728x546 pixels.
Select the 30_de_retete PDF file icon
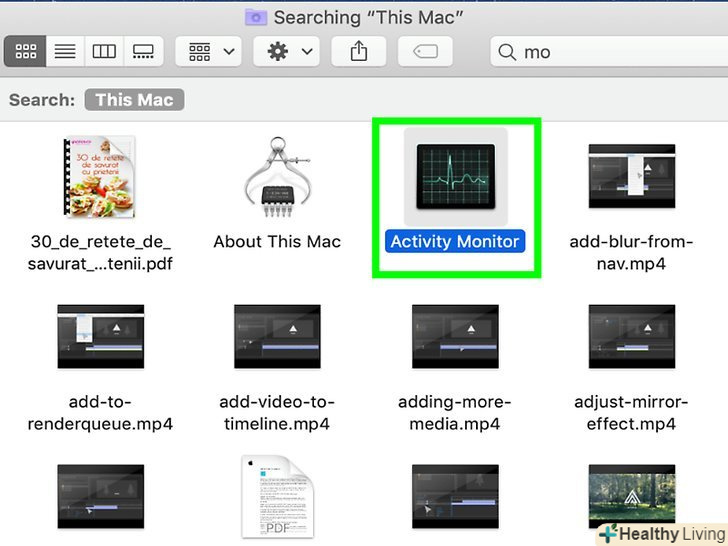coord(99,176)
